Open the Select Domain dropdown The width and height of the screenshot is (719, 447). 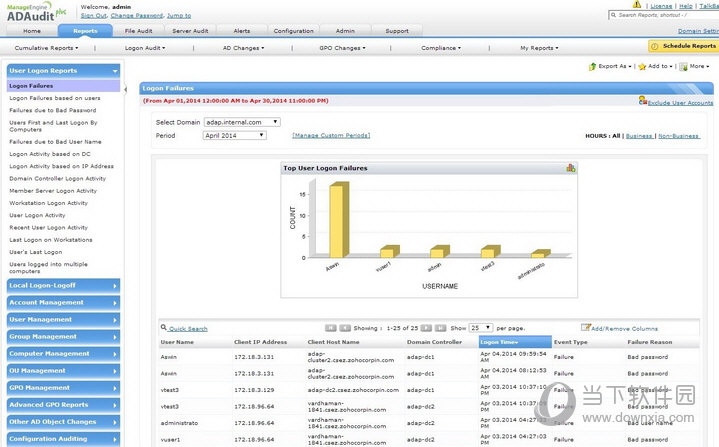(242, 122)
